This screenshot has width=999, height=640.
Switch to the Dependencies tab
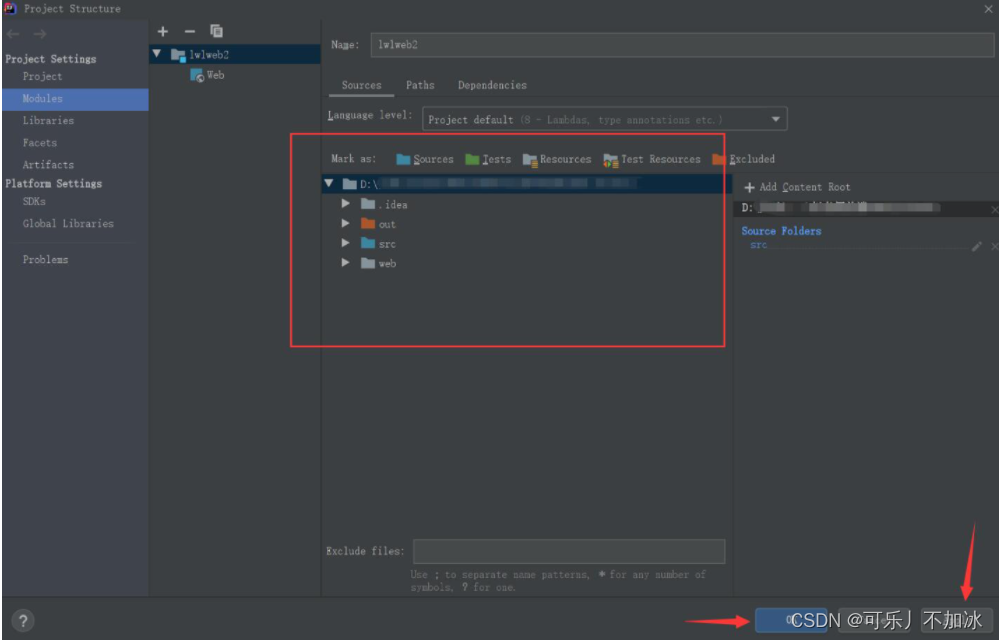pos(492,85)
